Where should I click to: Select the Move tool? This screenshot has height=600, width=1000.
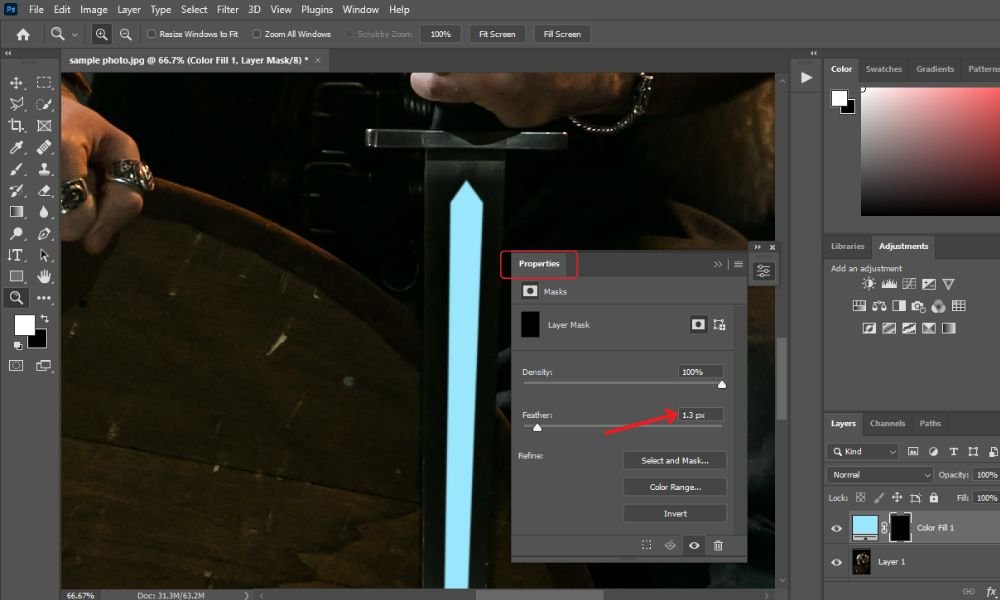coord(16,83)
